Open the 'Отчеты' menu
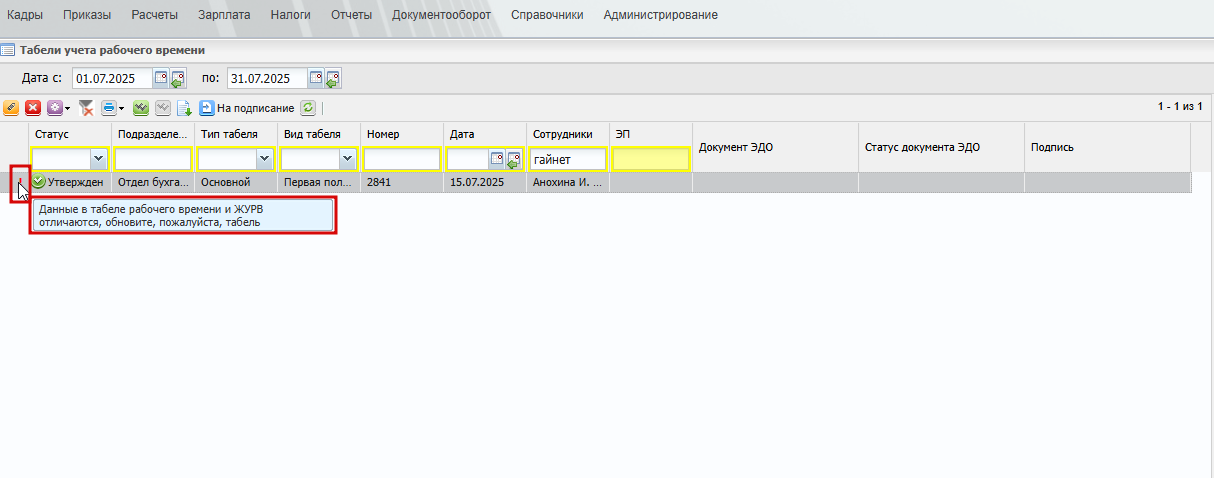The width and height of the screenshot is (1214, 478). tap(351, 15)
